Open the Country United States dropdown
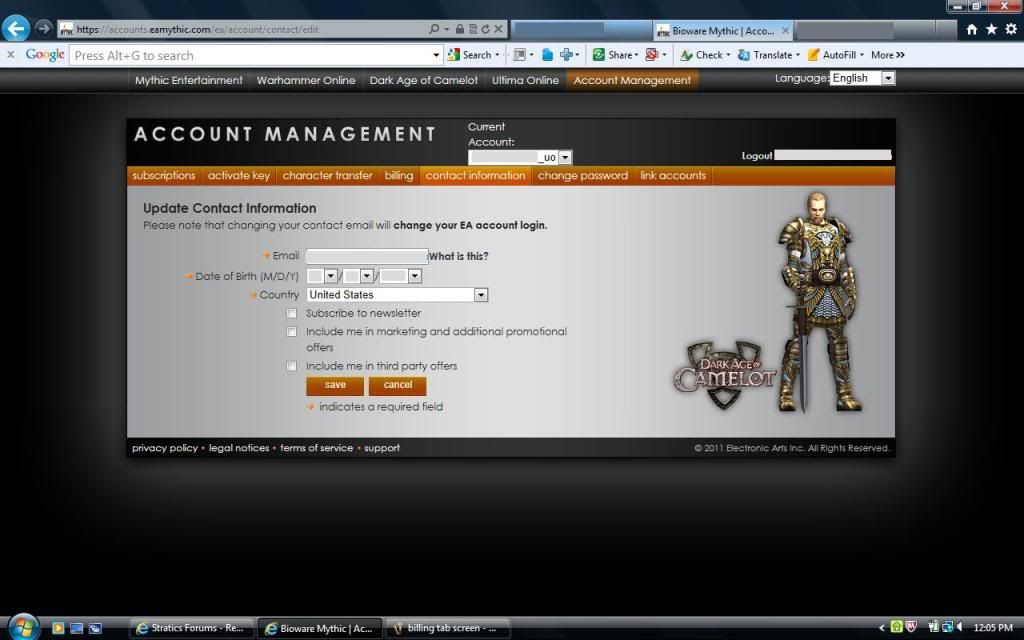This screenshot has width=1024, height=640. click(x=397, y=295)
